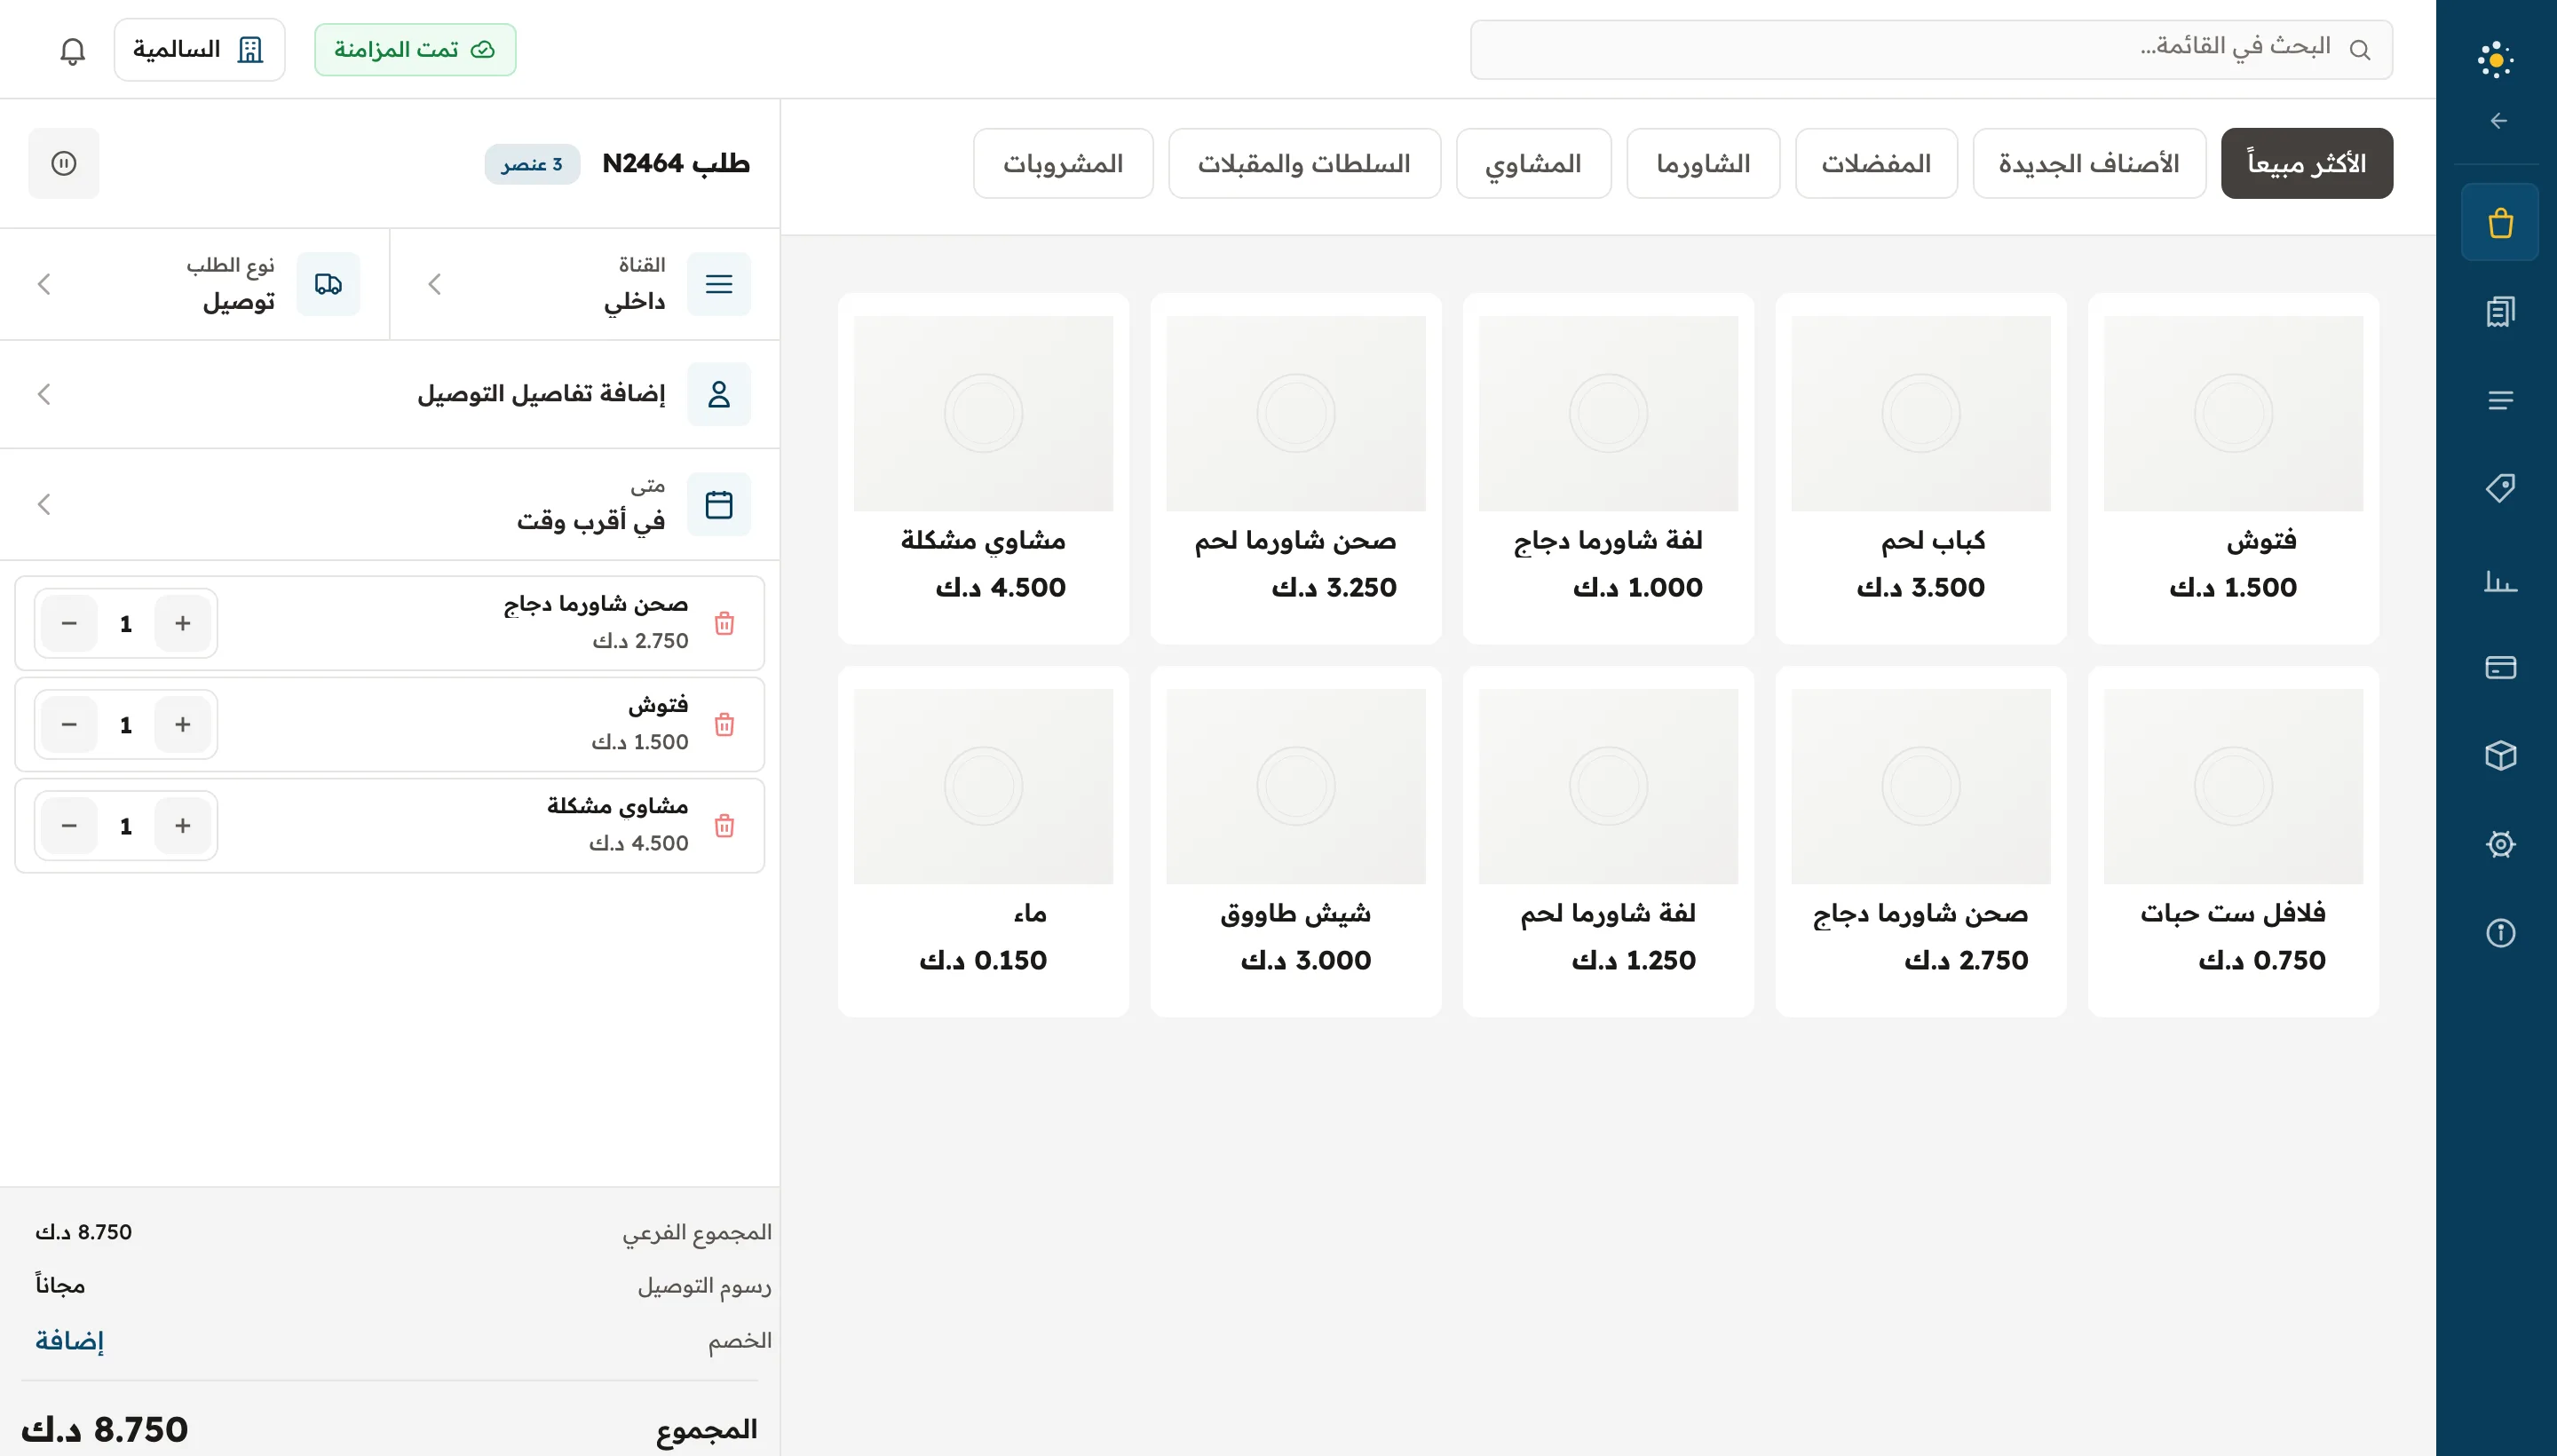Click the menu lines sidebar icon

pyautogui.click(x=2499, y=400)
